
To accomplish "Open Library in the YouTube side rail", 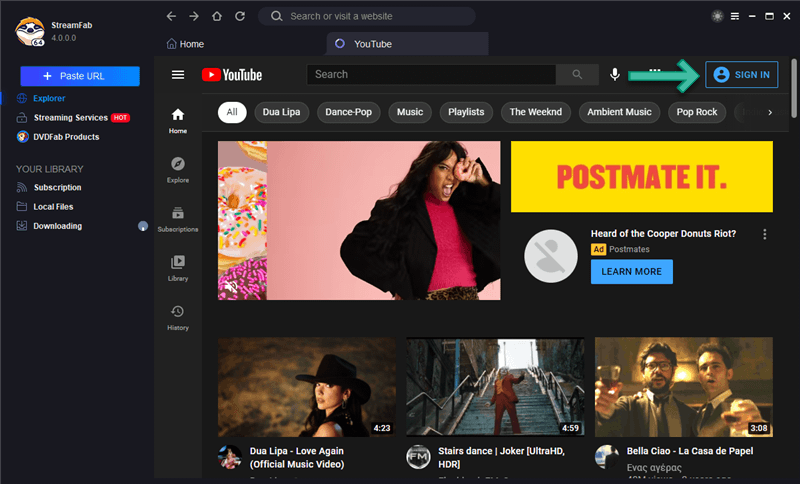I will pyautogui.click(x=178, y=269).
